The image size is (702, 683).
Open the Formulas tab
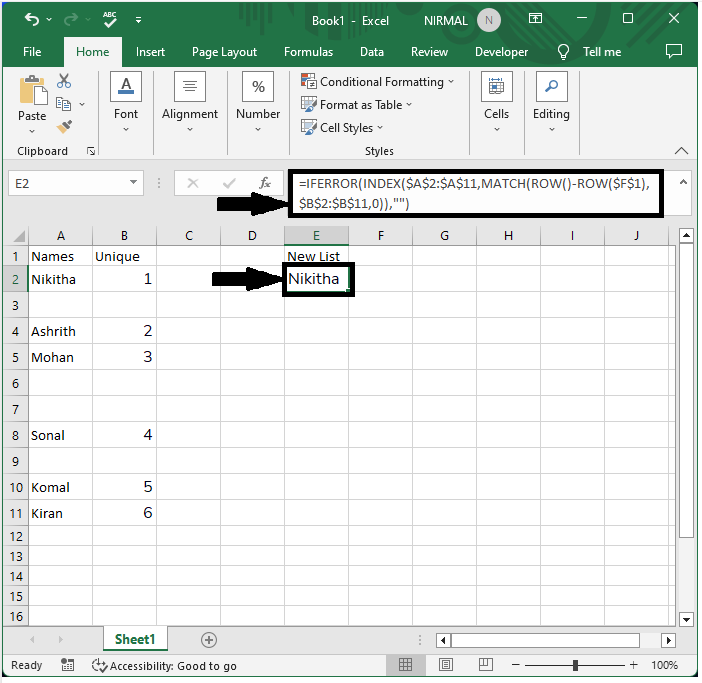(308, 52)
